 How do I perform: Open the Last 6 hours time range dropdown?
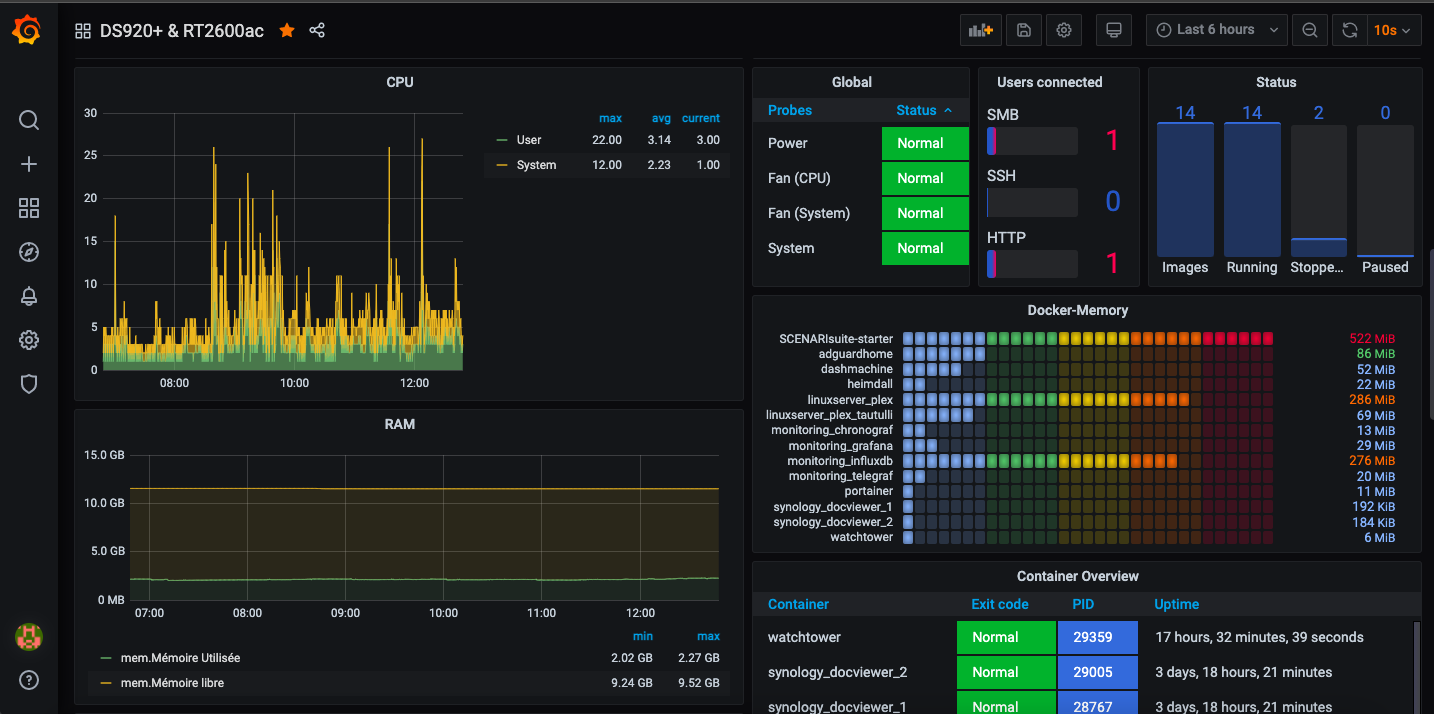click(x=1216, y=30)
